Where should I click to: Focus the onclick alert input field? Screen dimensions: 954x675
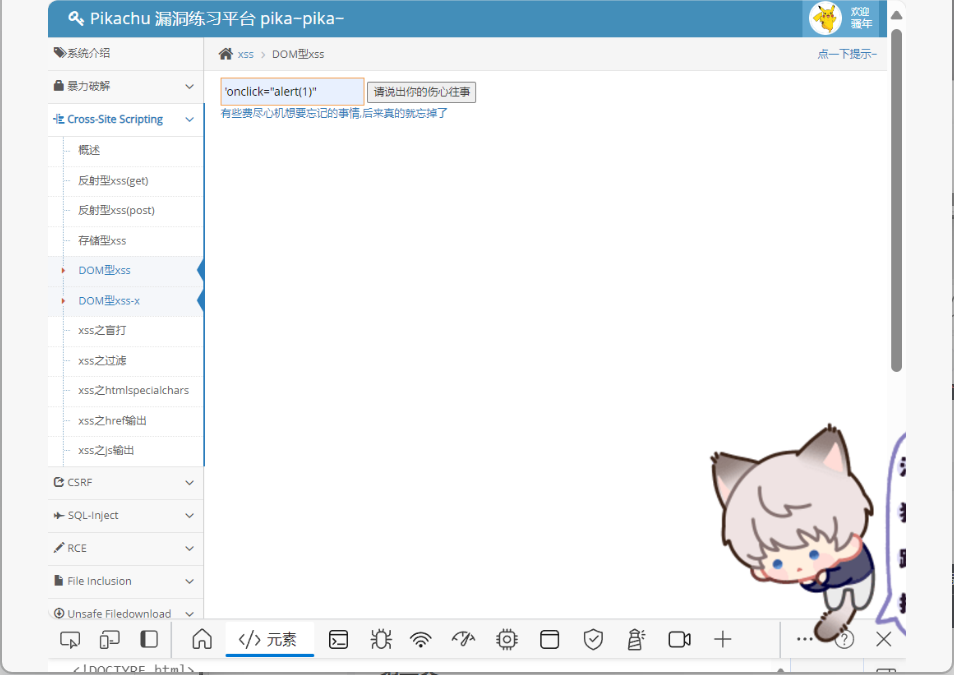293,92
